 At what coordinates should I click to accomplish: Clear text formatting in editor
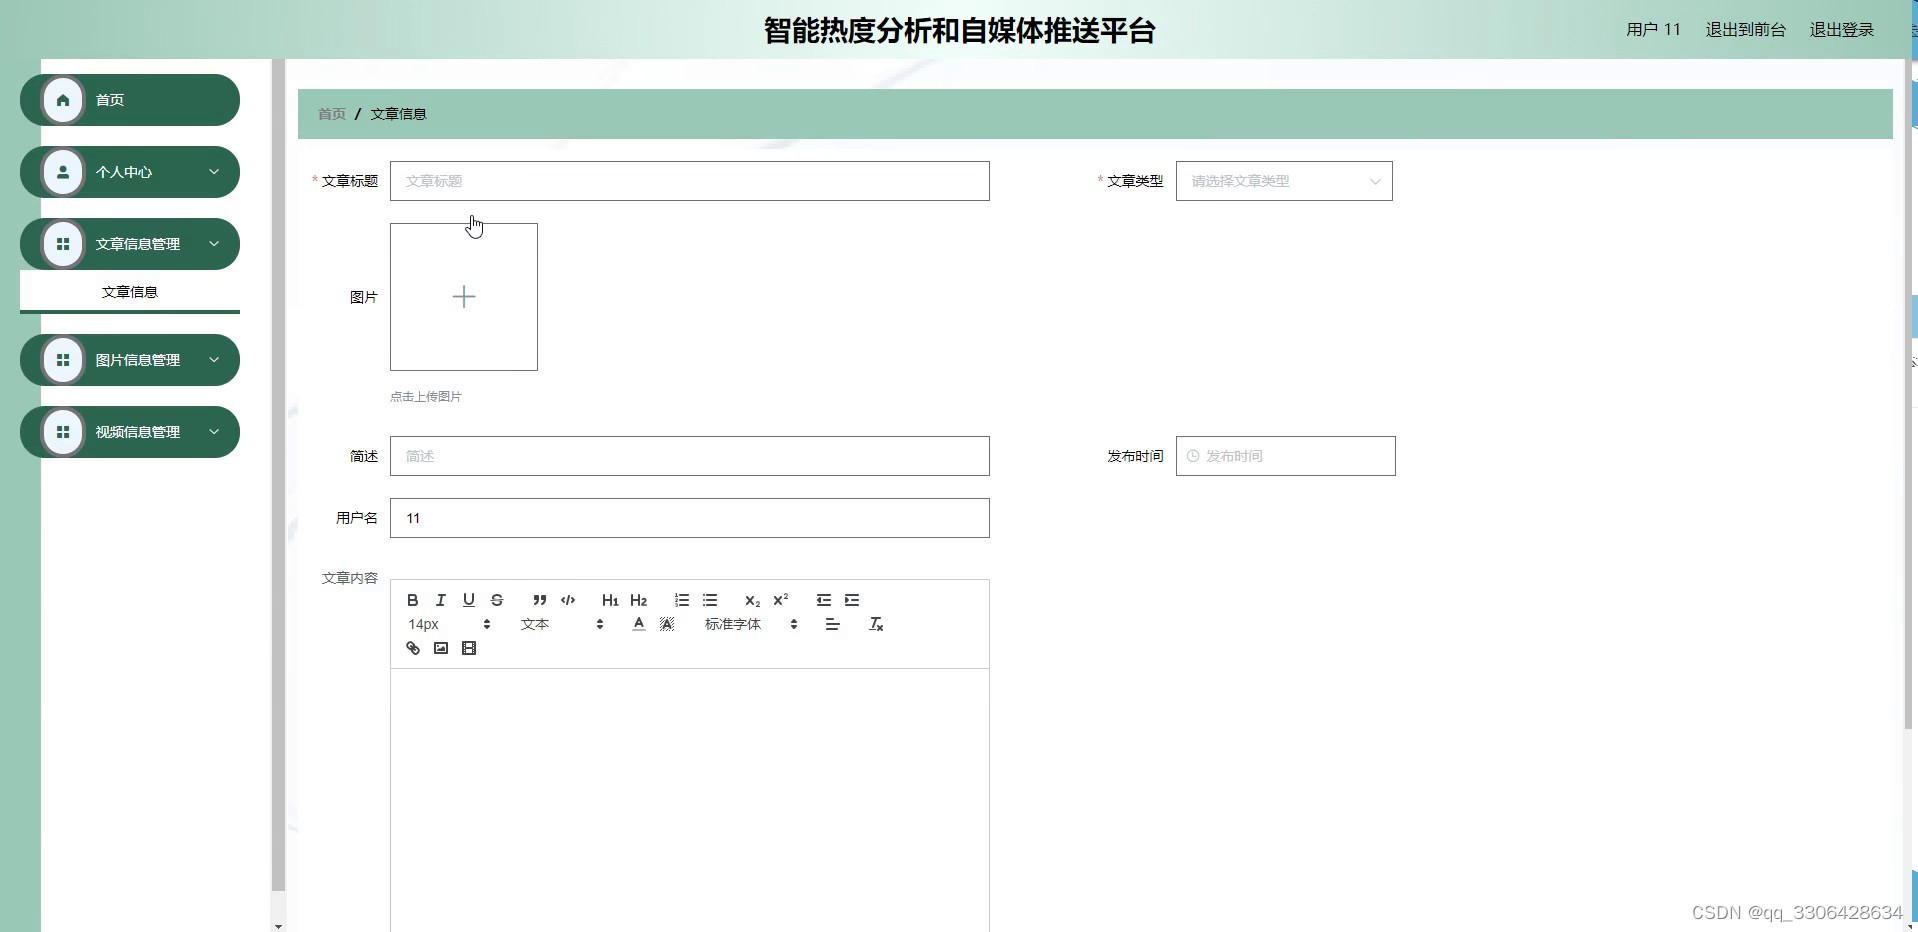pos(876,624)
